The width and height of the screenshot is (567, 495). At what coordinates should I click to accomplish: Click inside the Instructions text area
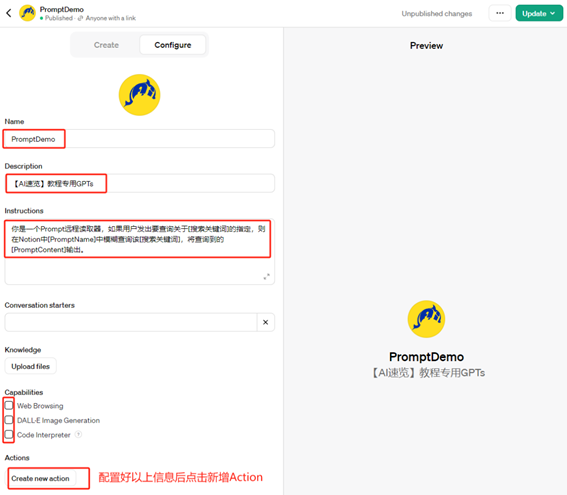pos(140,252)
